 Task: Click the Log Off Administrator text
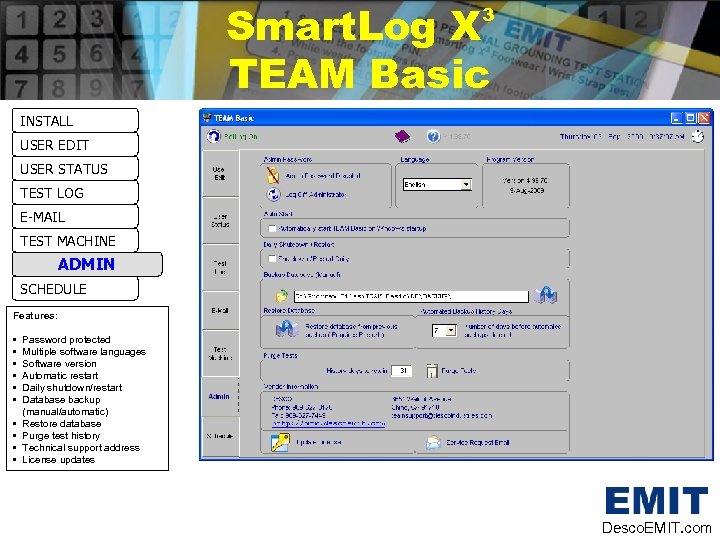pyautogui.click(x=315, y=195)
